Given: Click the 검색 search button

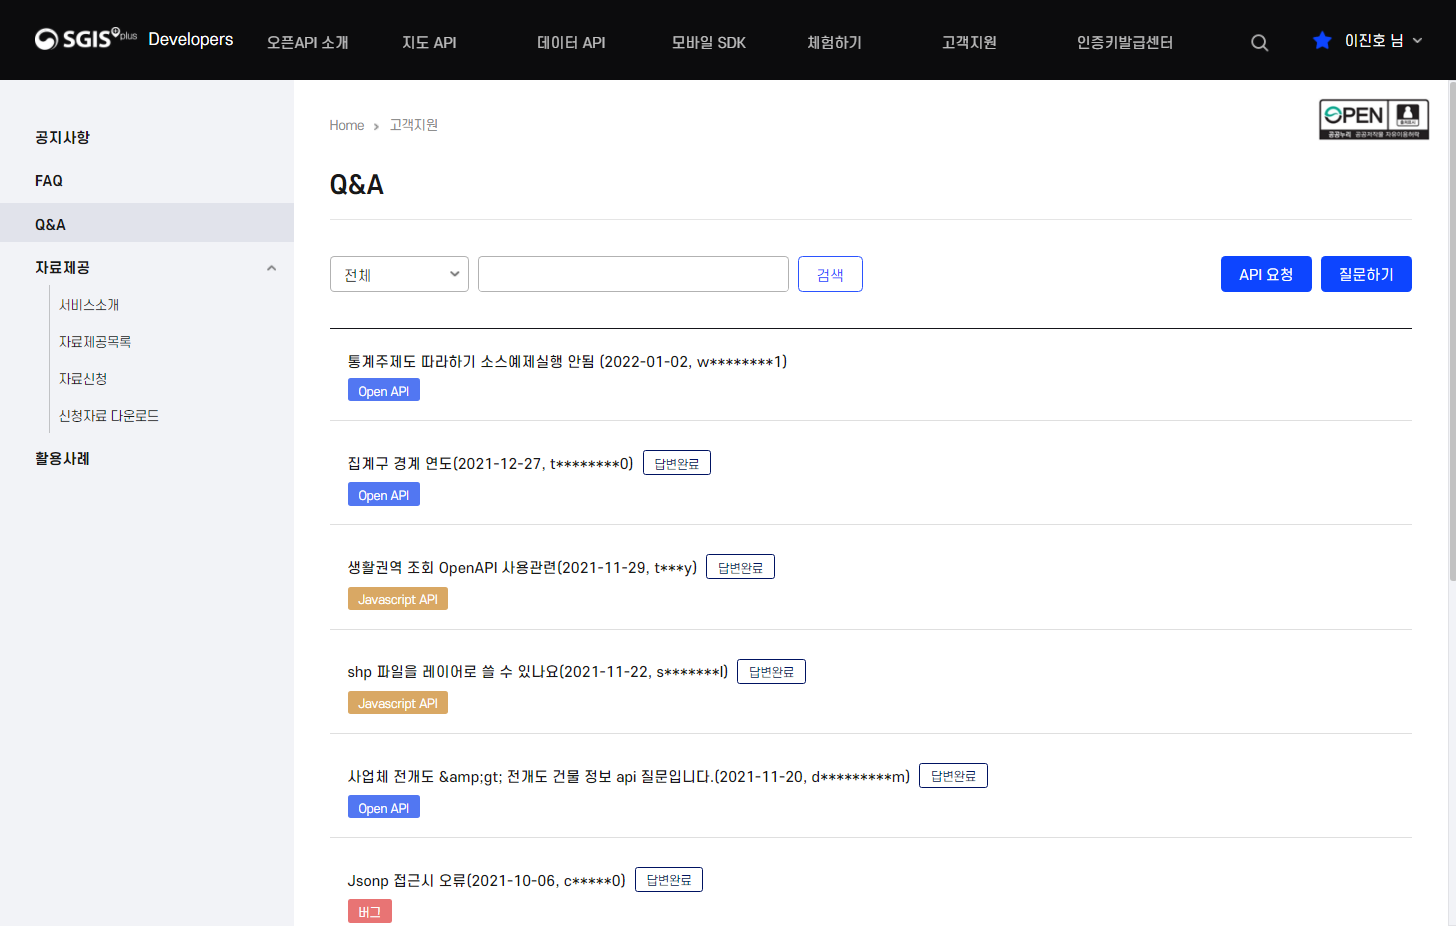Looking at the screenshot, I should click(x=830, y=273).
